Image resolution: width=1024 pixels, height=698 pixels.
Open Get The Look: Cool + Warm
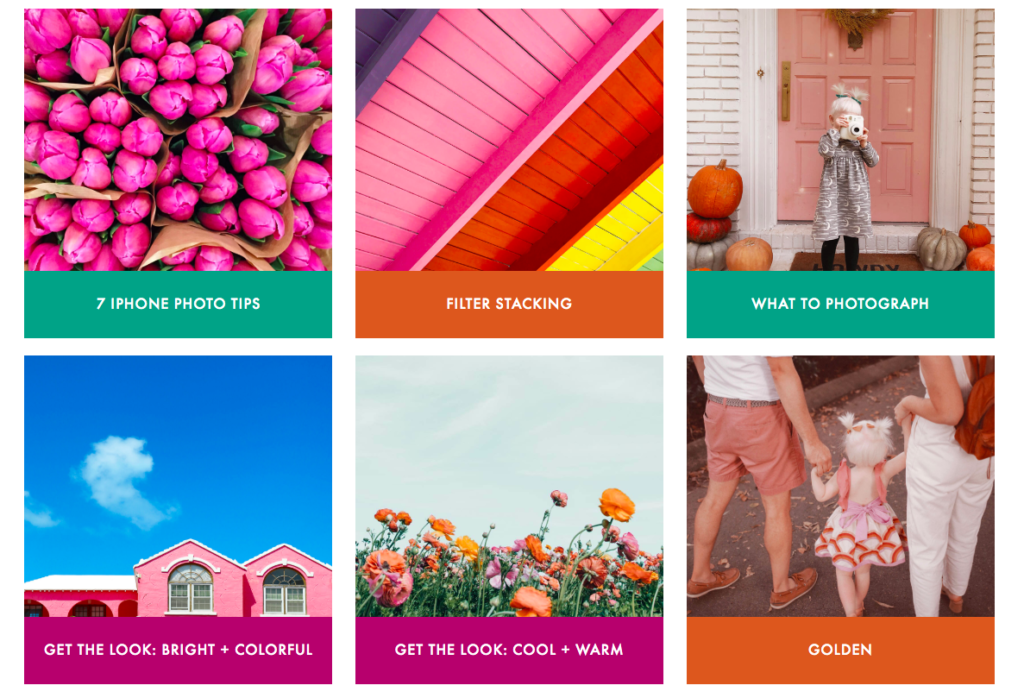[509, 650]
